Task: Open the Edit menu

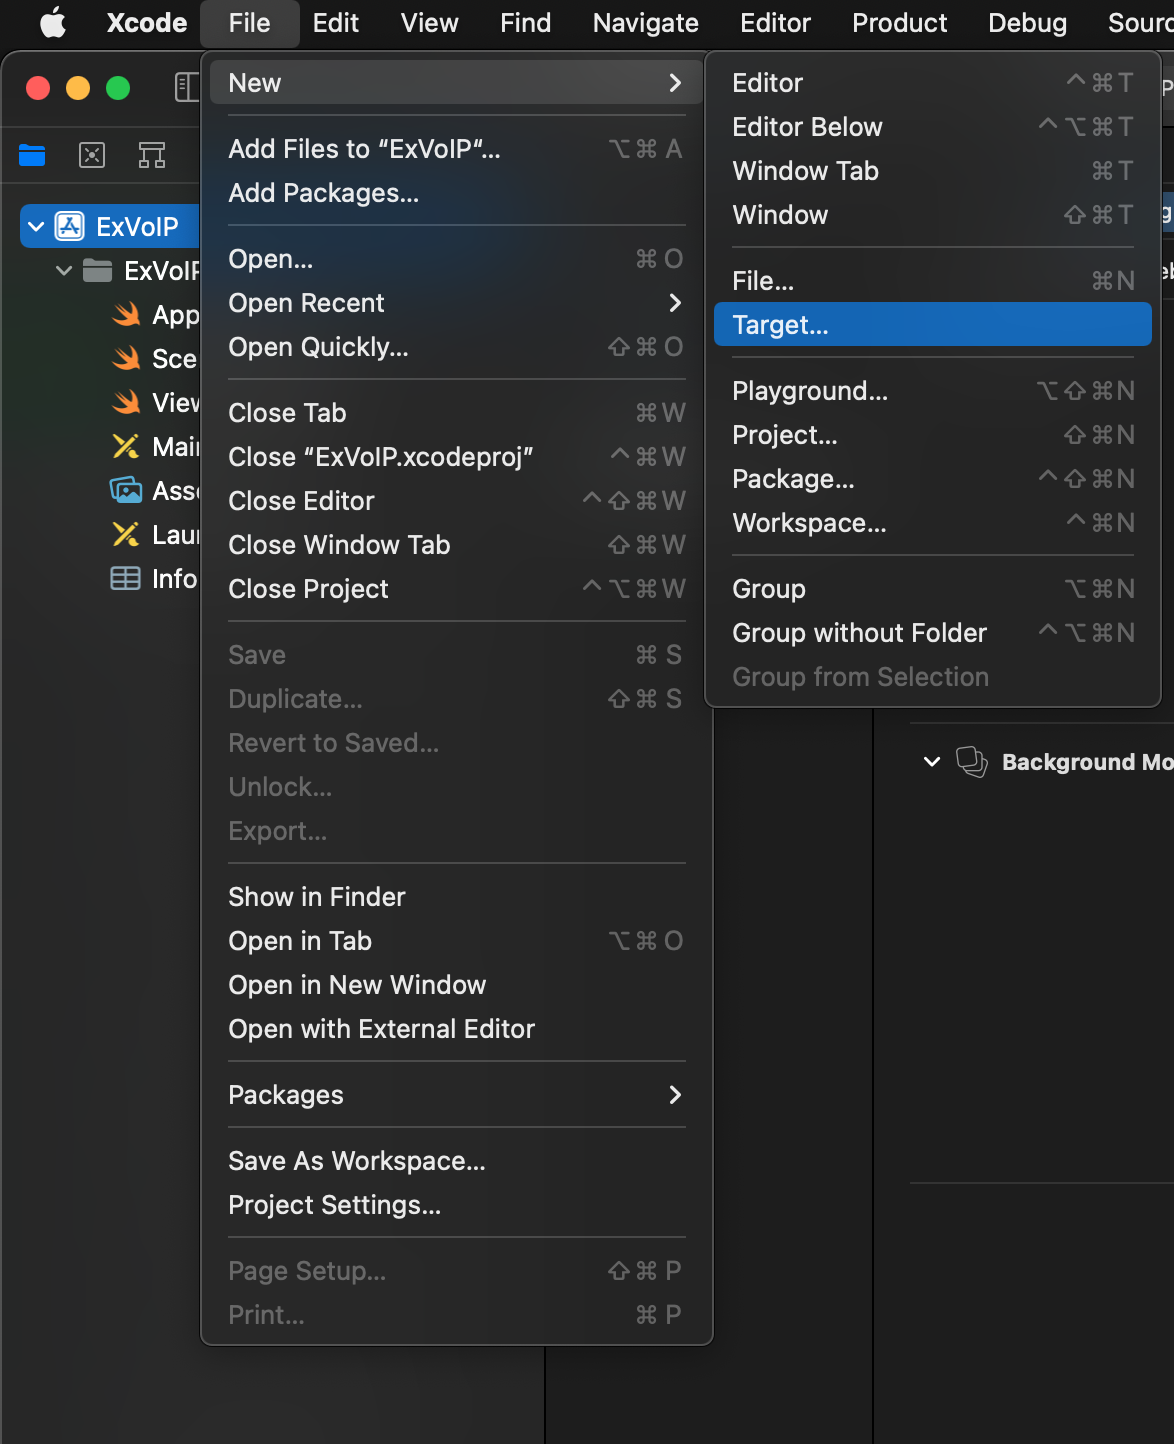Action: tap(335, 22)
